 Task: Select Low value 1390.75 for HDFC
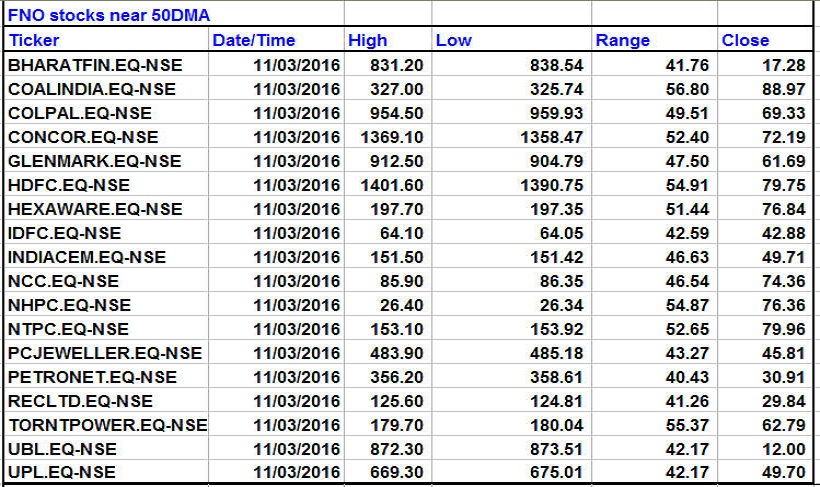[552, 185]
